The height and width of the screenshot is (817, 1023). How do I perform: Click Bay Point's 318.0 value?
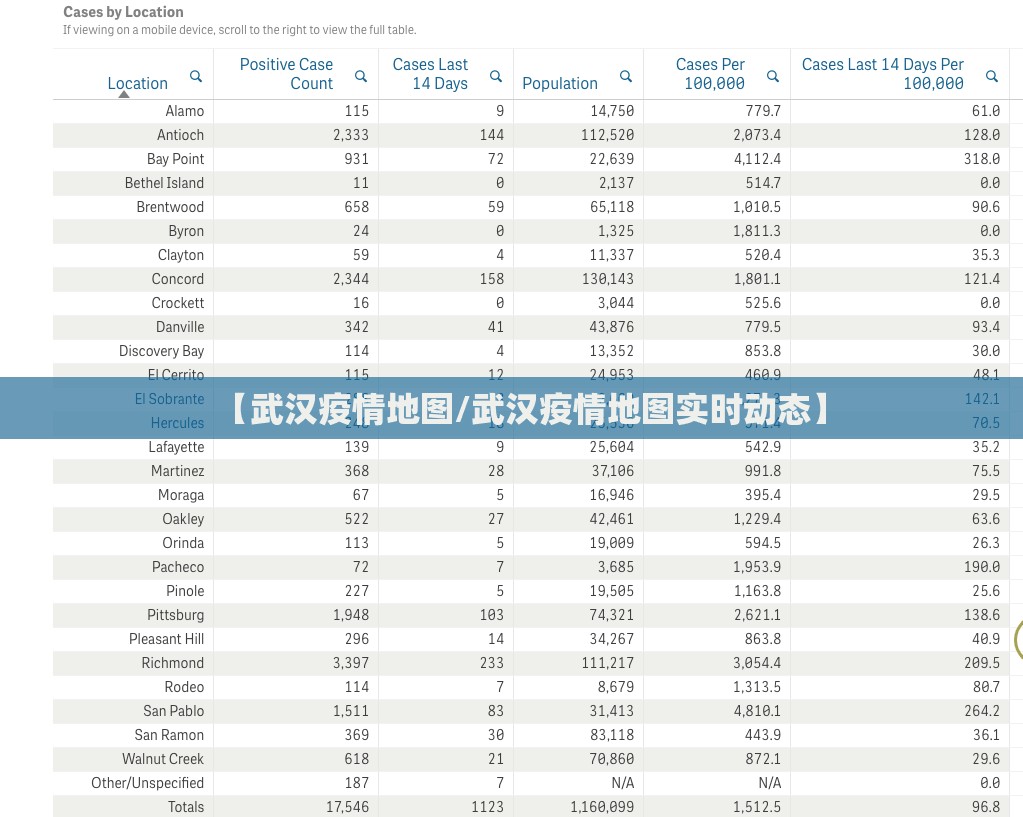click(x=982, y=159)
